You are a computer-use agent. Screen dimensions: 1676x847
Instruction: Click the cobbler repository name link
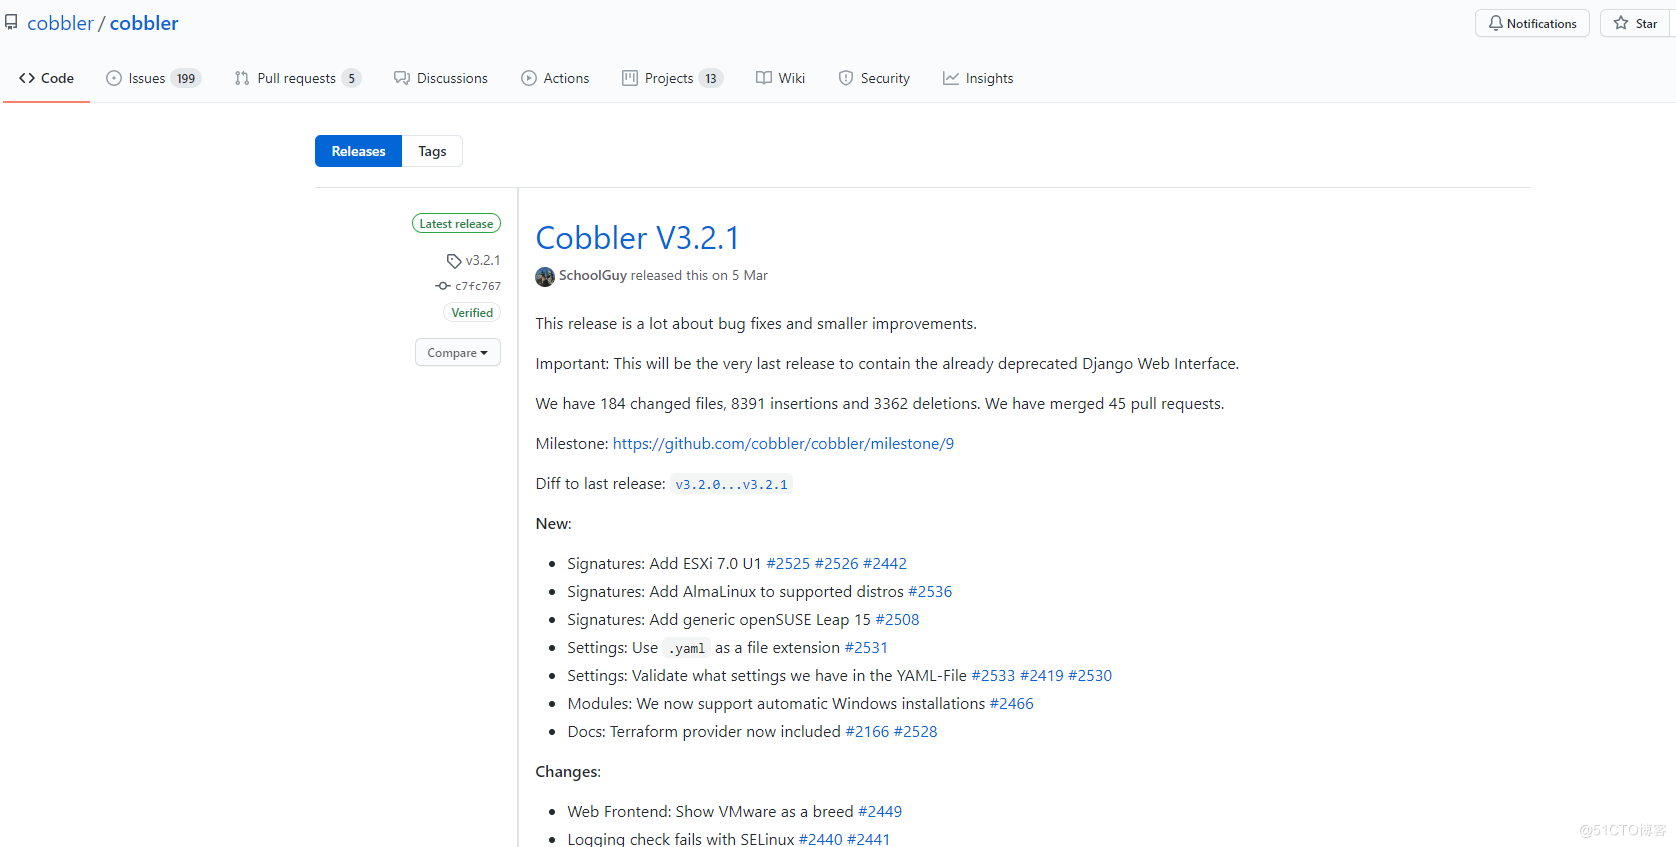144,23
